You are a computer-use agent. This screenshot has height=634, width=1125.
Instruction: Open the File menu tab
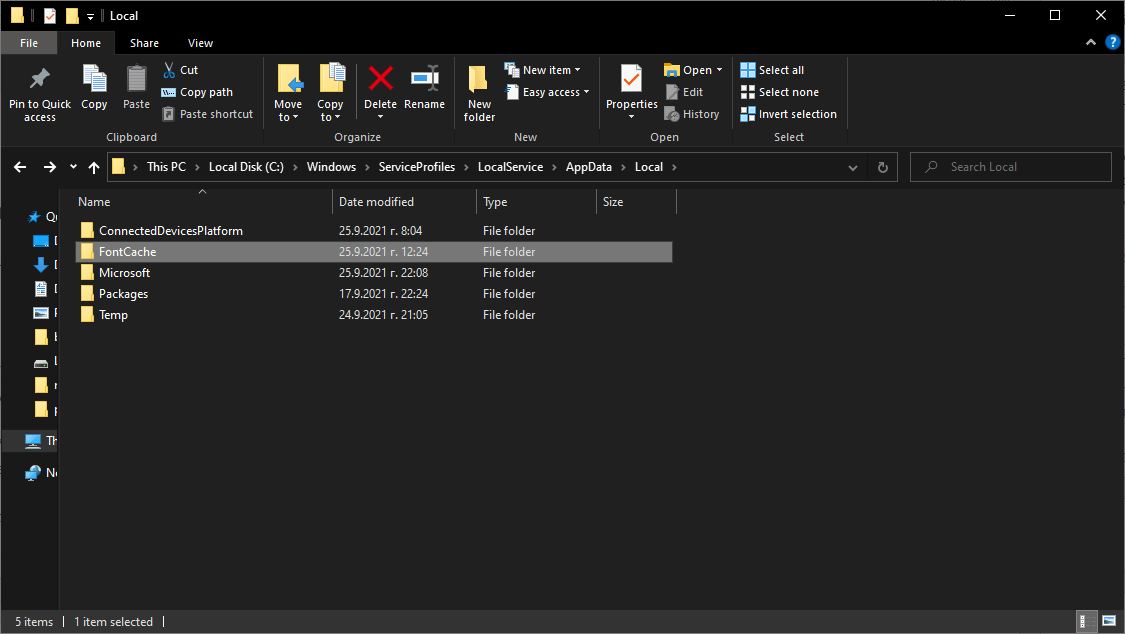point(29,43)
